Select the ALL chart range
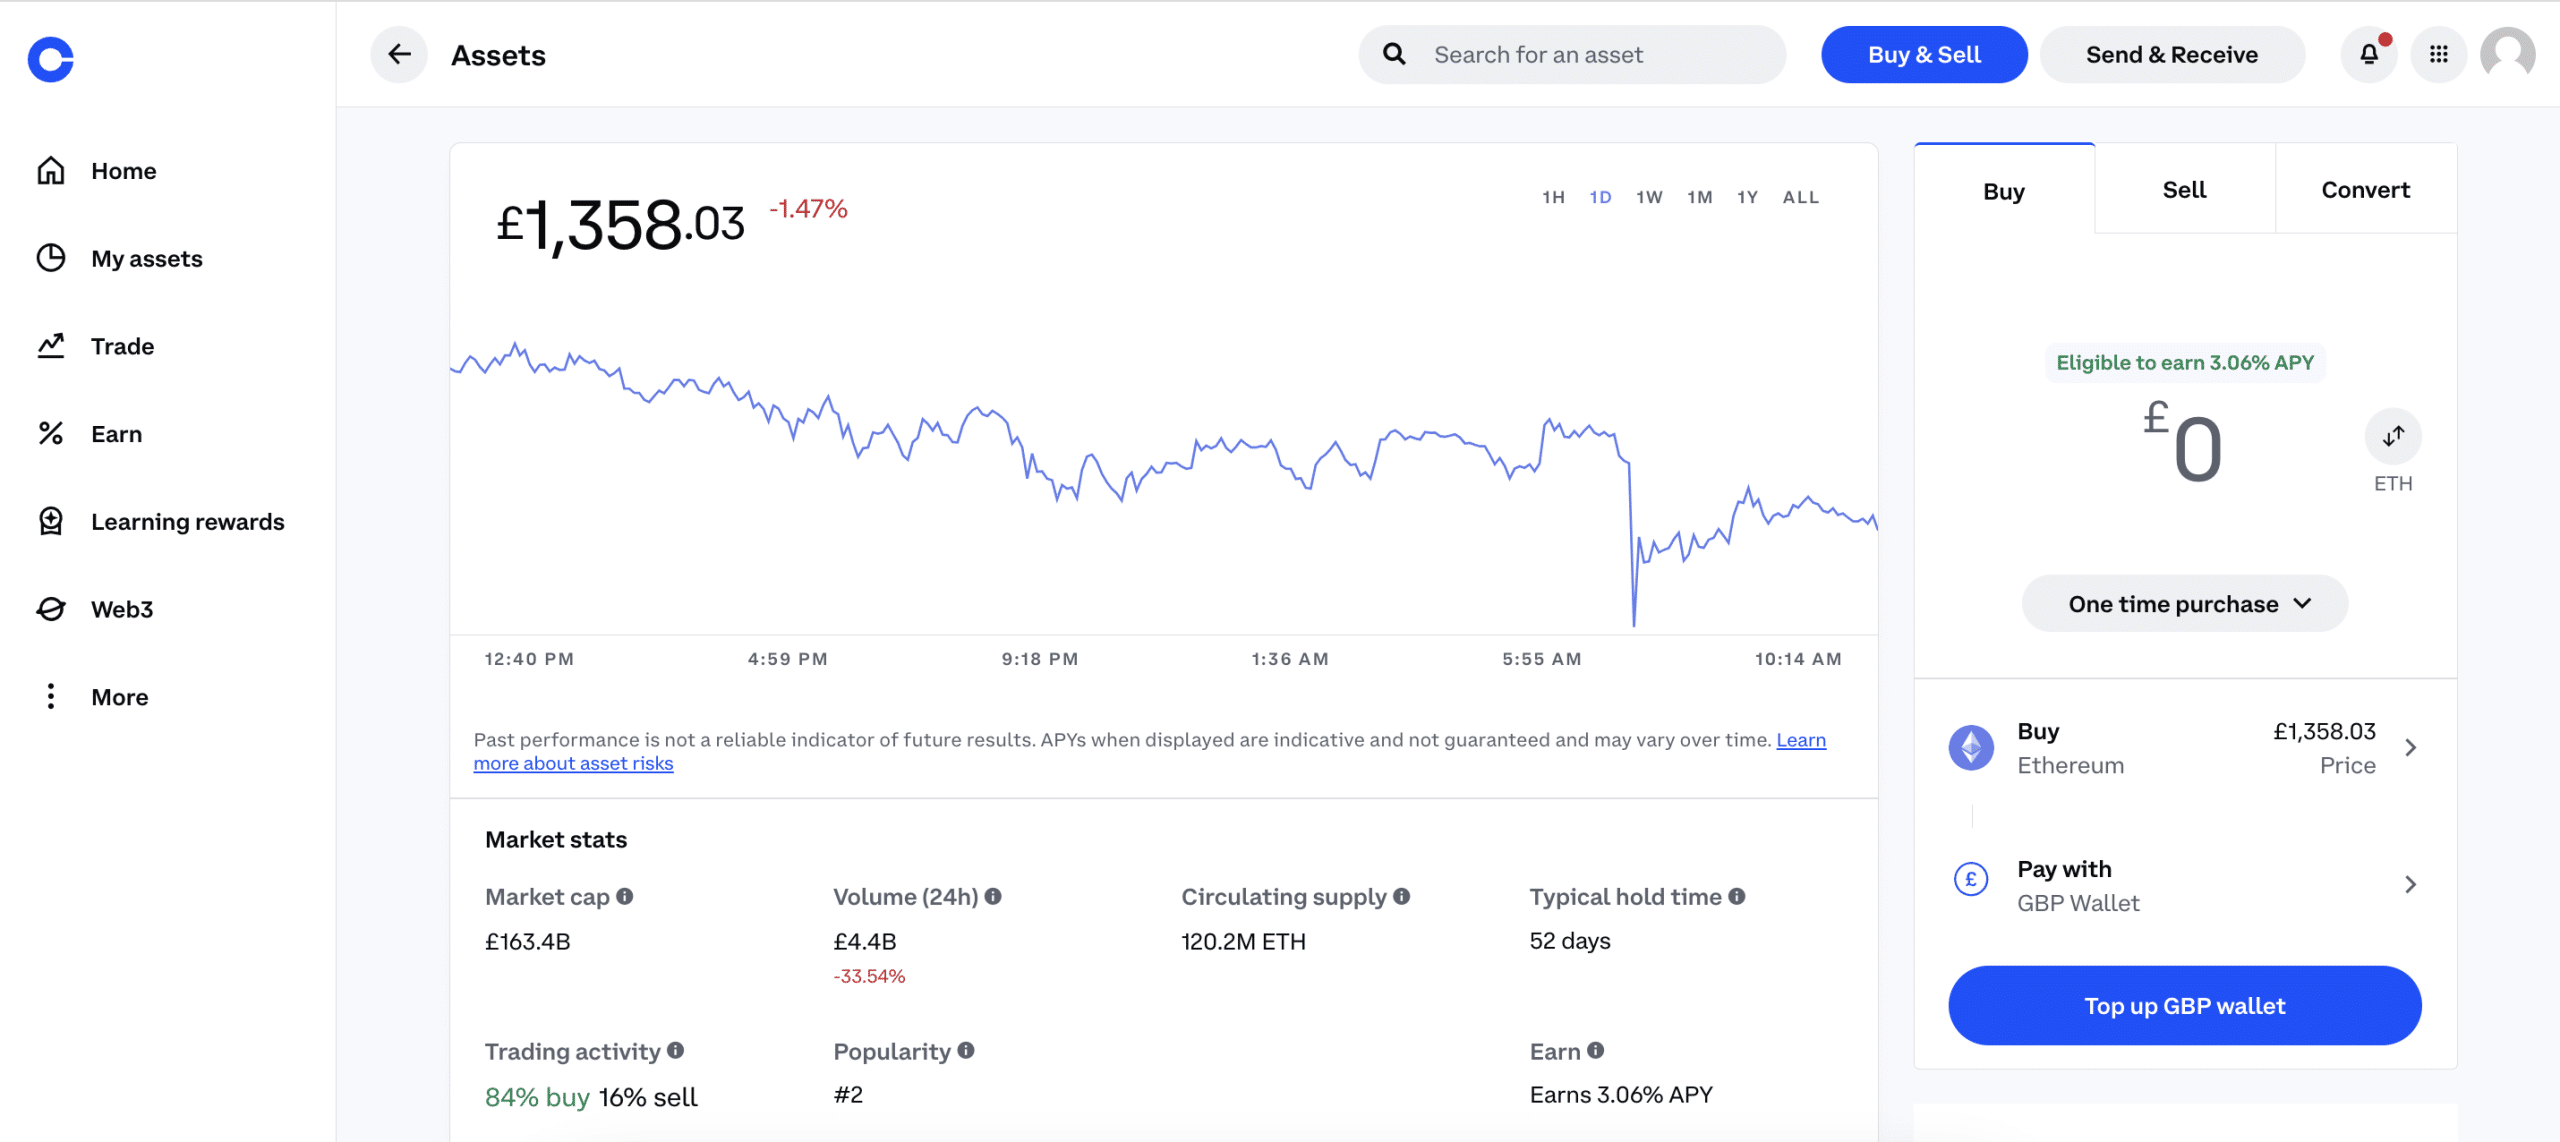Image resolution: width=2560 pixels, height=1142 pixels. coord(1800,198)
